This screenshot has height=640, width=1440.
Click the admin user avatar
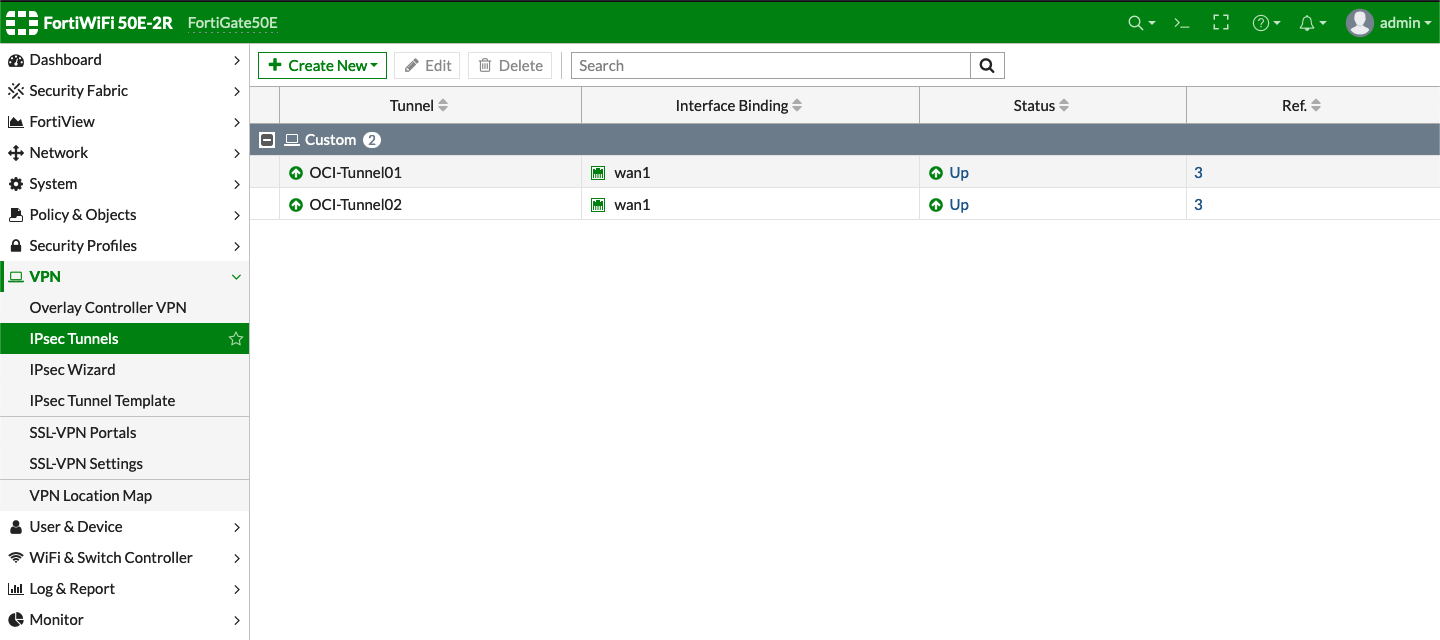point(1359,22)
